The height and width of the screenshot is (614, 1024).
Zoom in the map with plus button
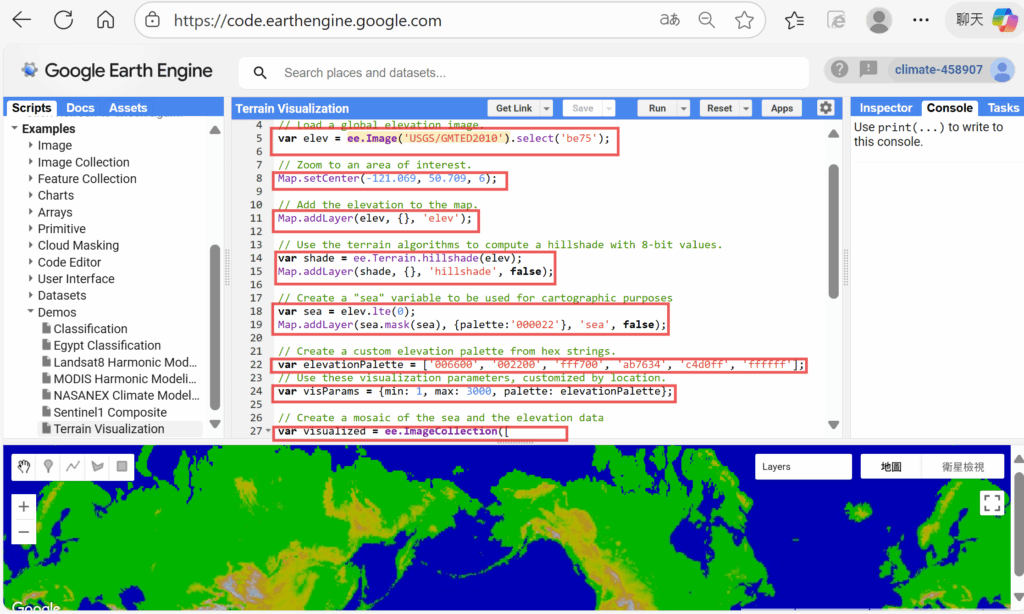23,507
